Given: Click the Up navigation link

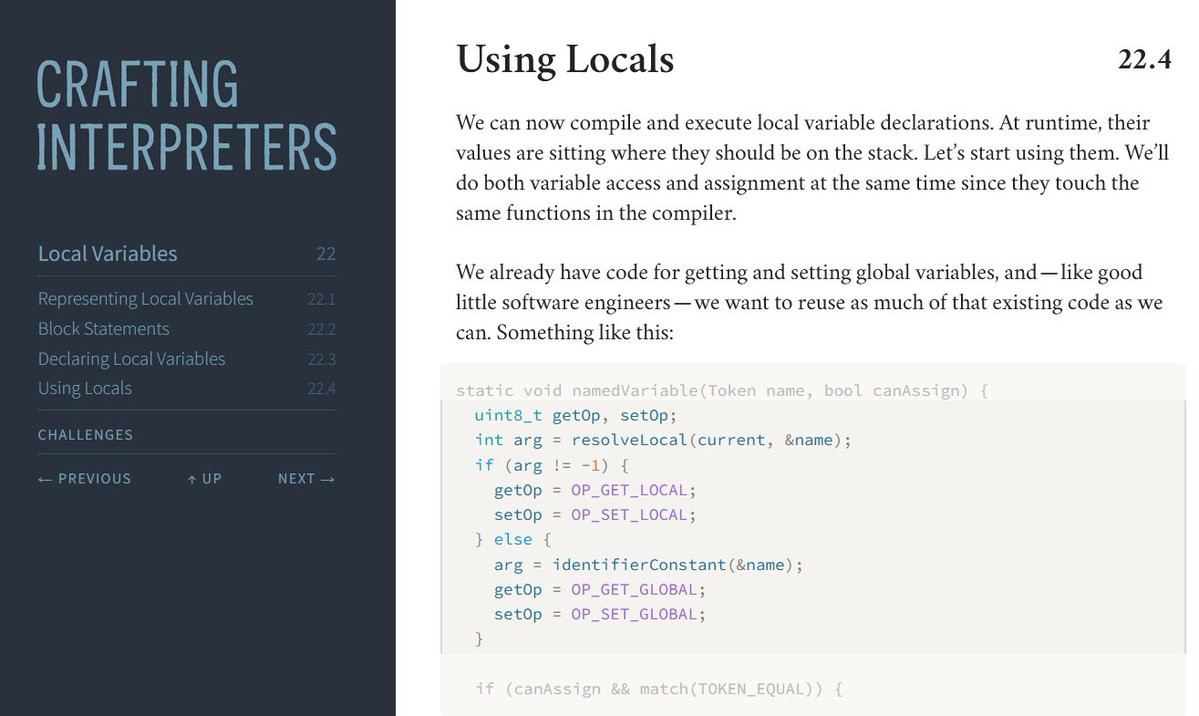Looking at the screenshot, I should point(204,478).
